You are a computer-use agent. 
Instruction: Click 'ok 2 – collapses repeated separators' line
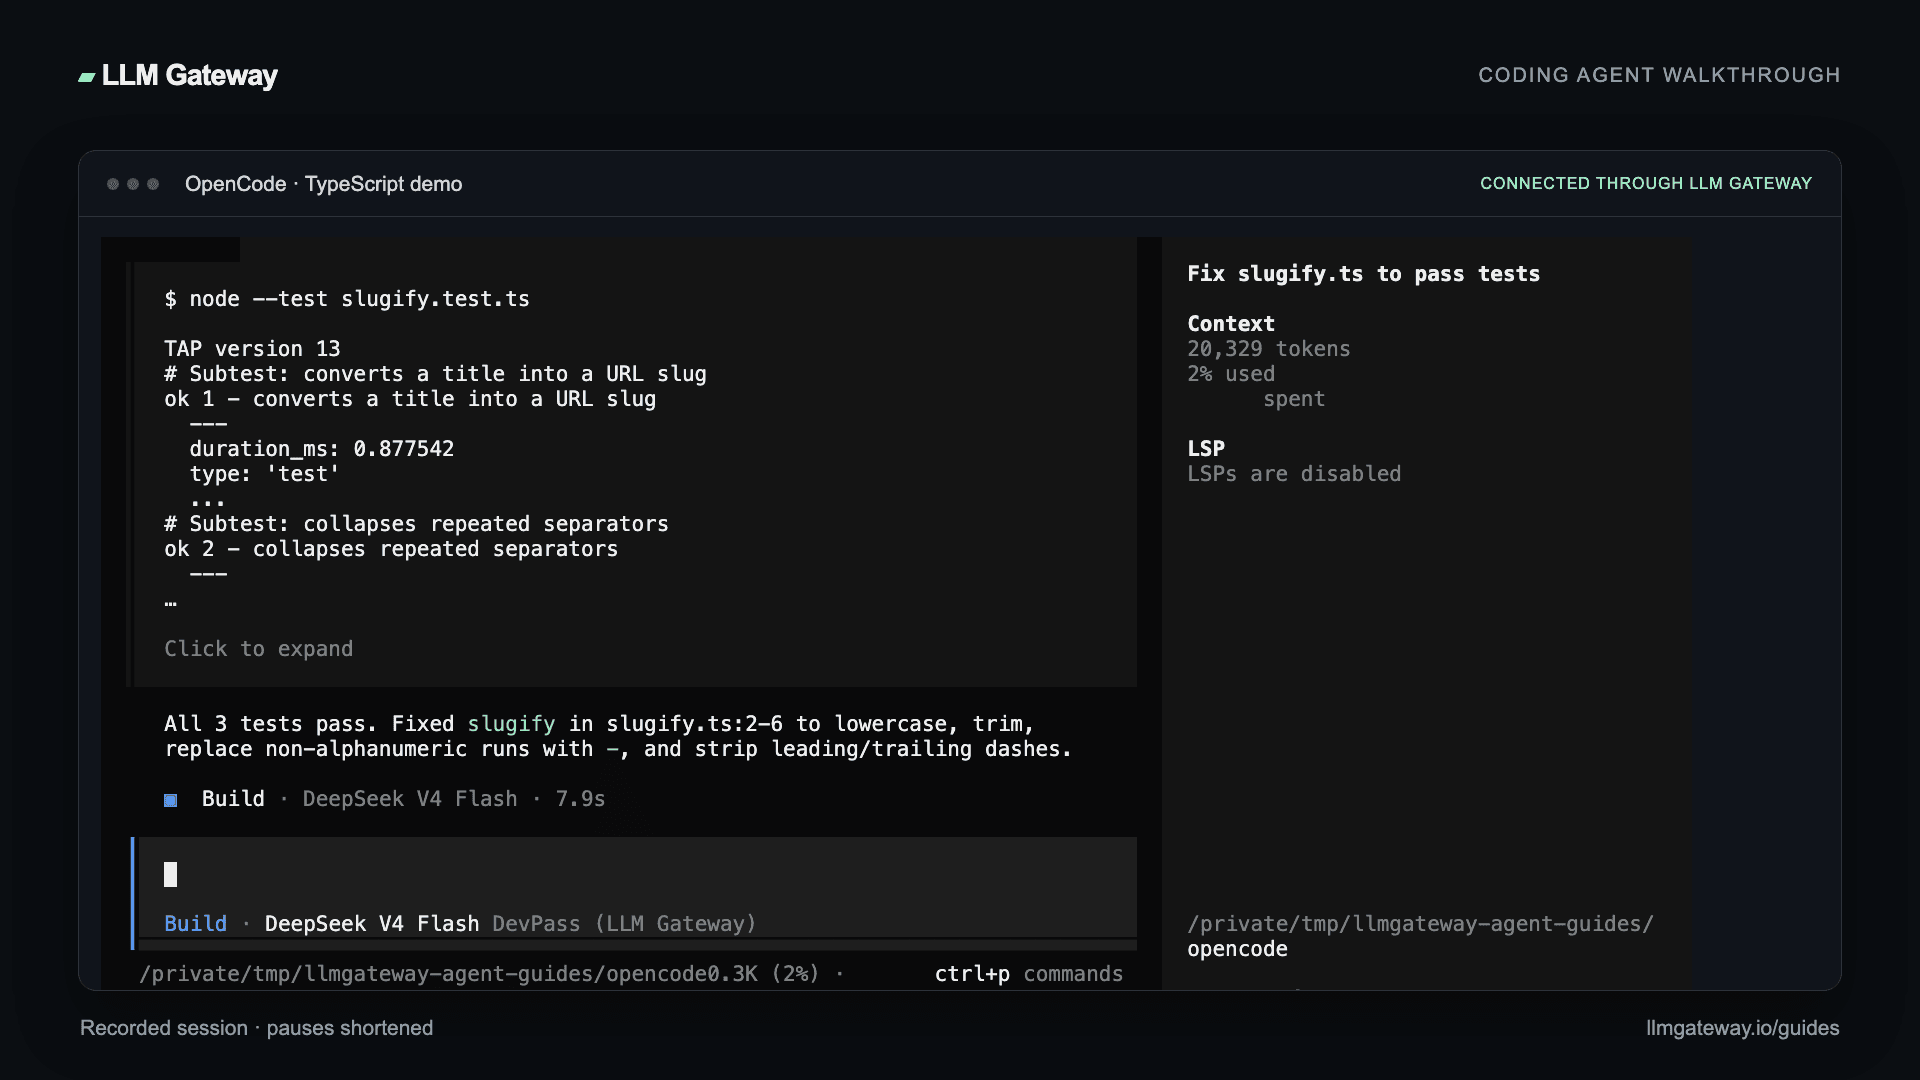391,549
